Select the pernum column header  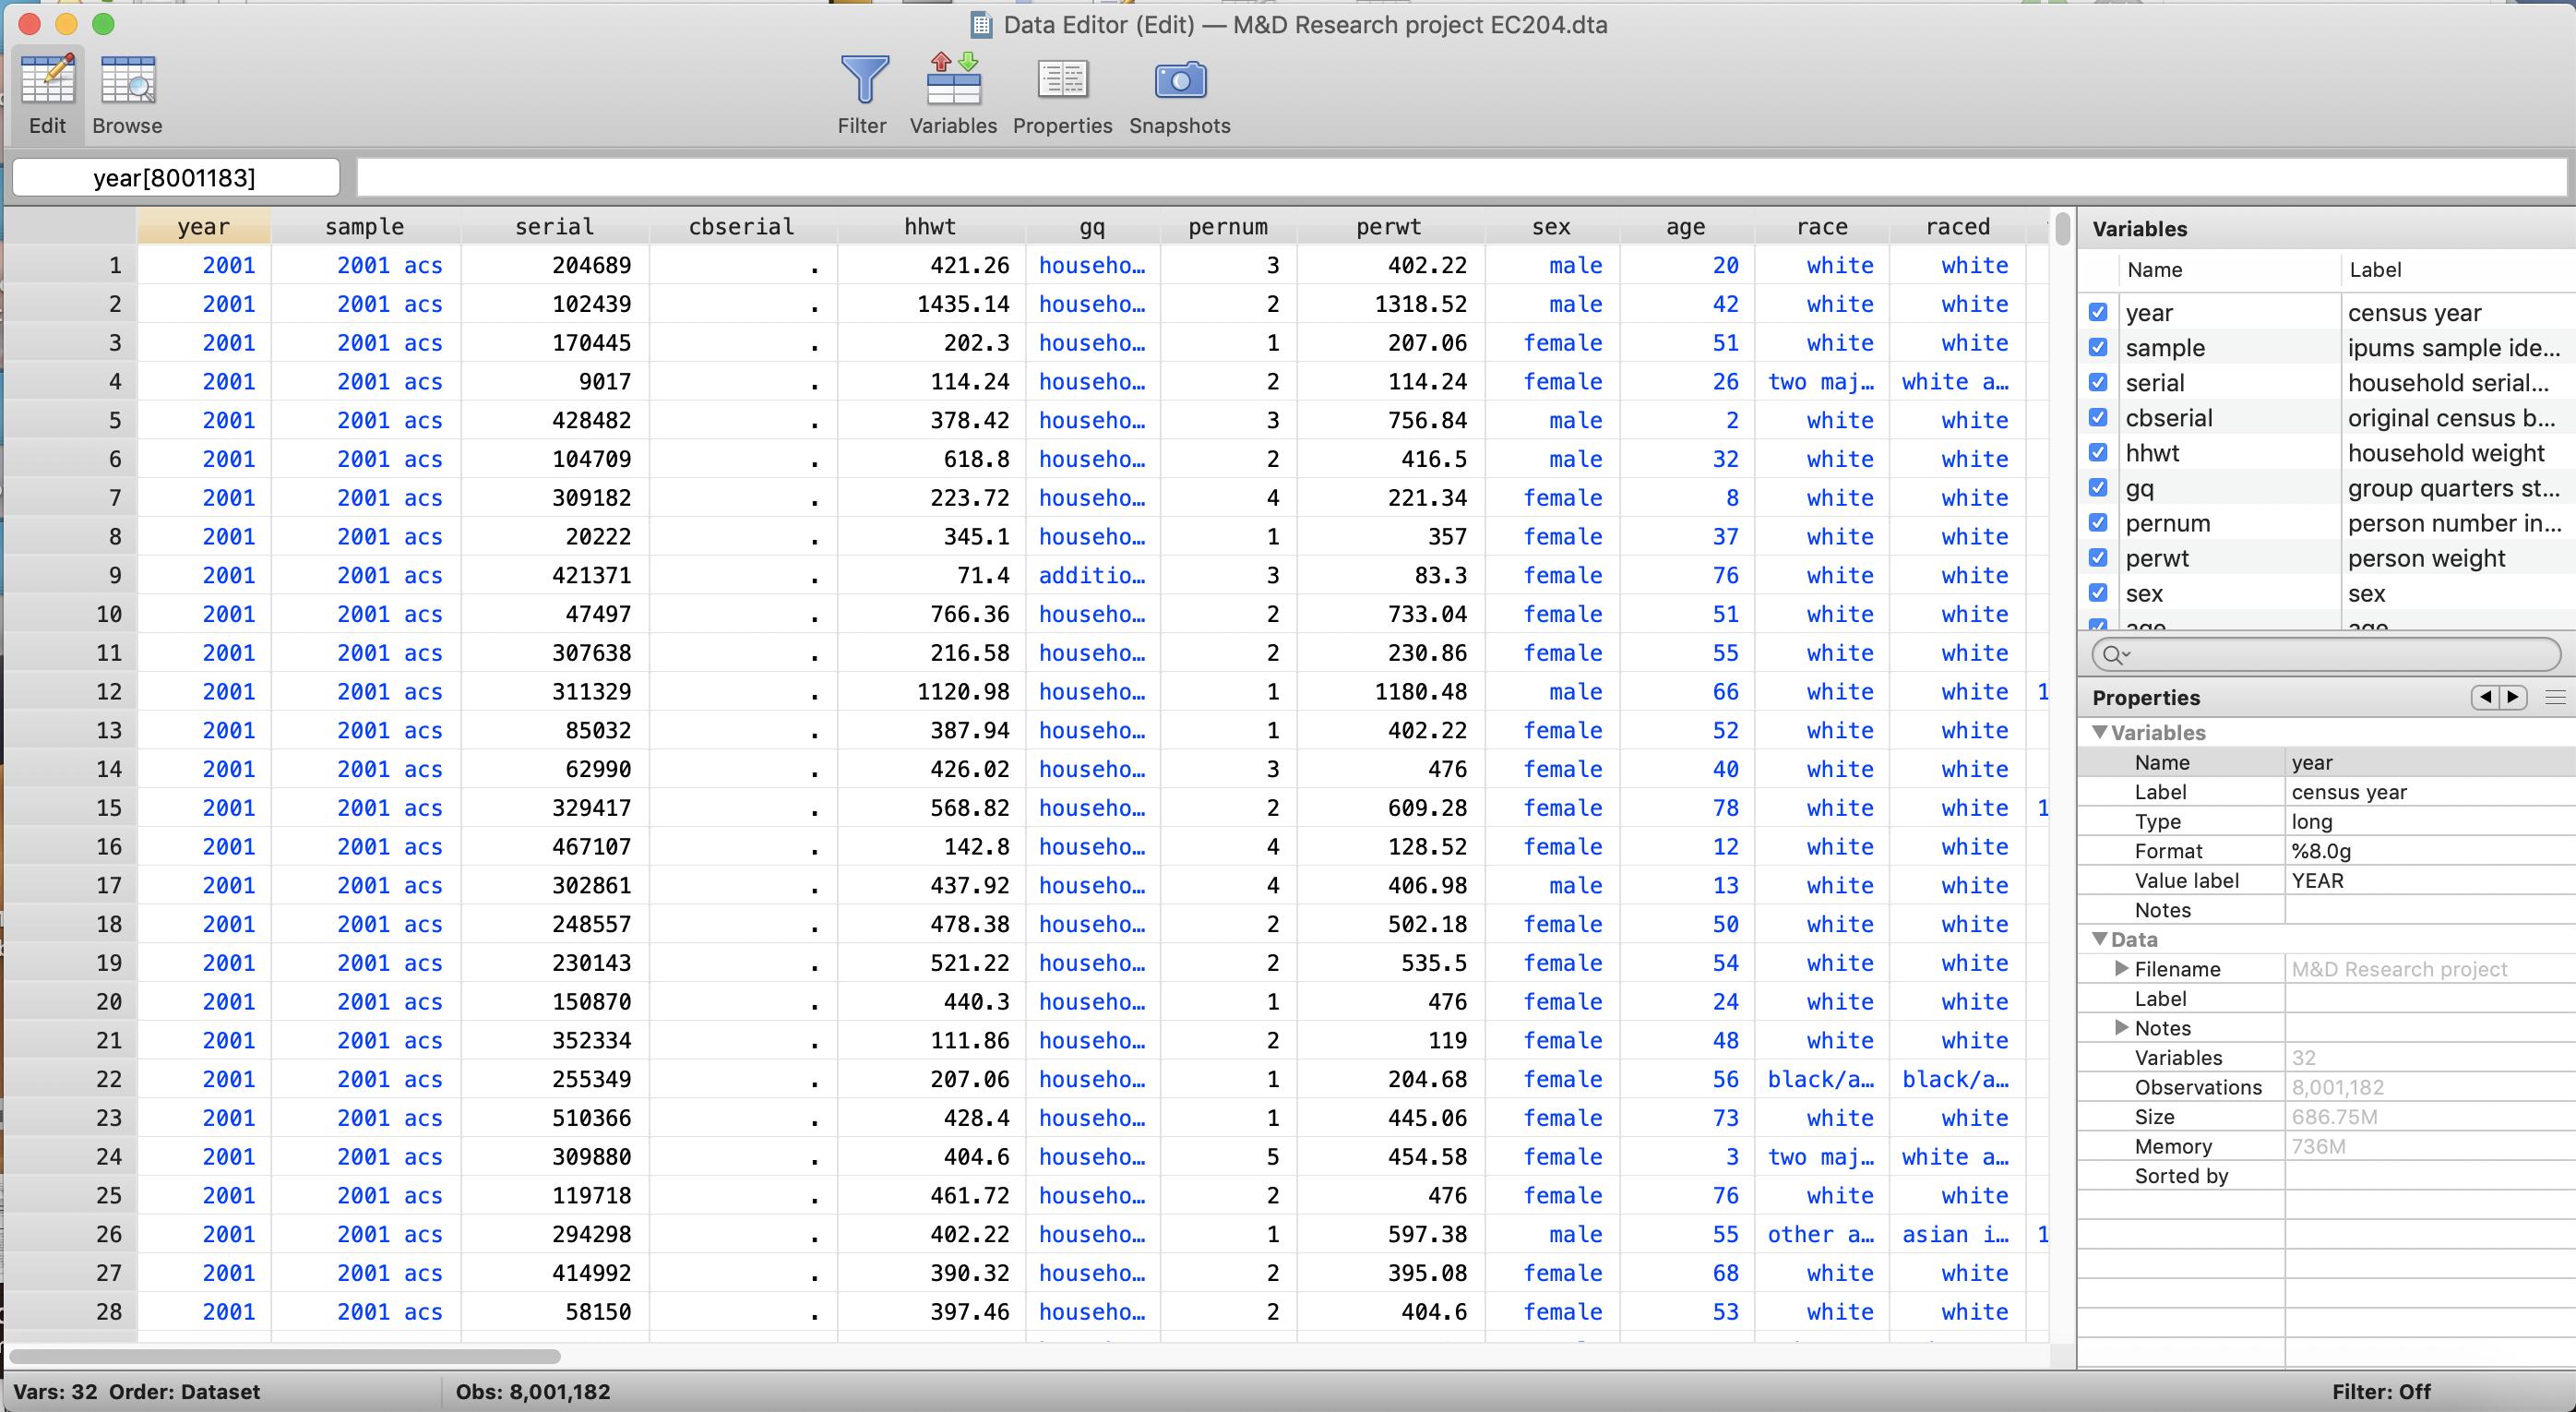tap(1228, 227)
